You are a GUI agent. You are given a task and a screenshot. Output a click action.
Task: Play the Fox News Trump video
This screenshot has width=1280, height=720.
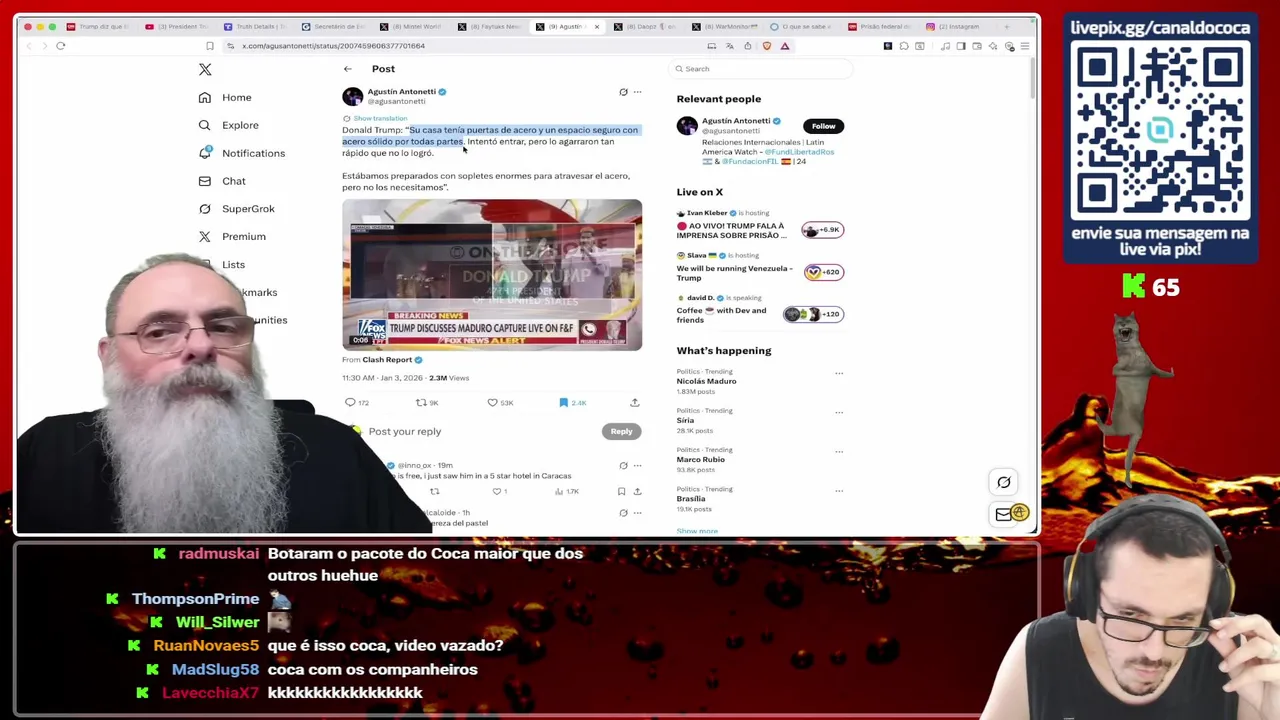492,275
